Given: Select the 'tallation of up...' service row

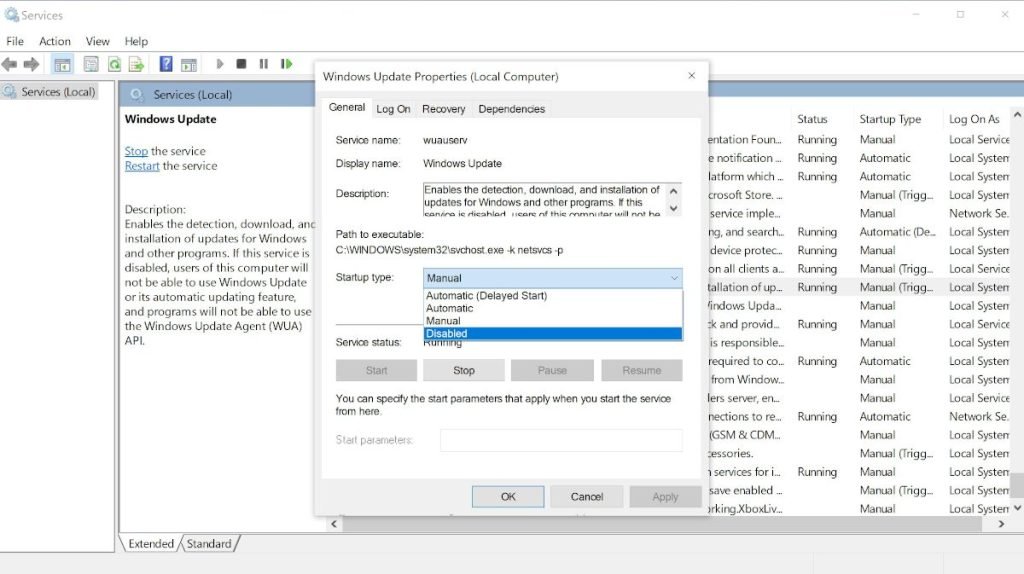Looking at the screenshot, I should (859, 287).
